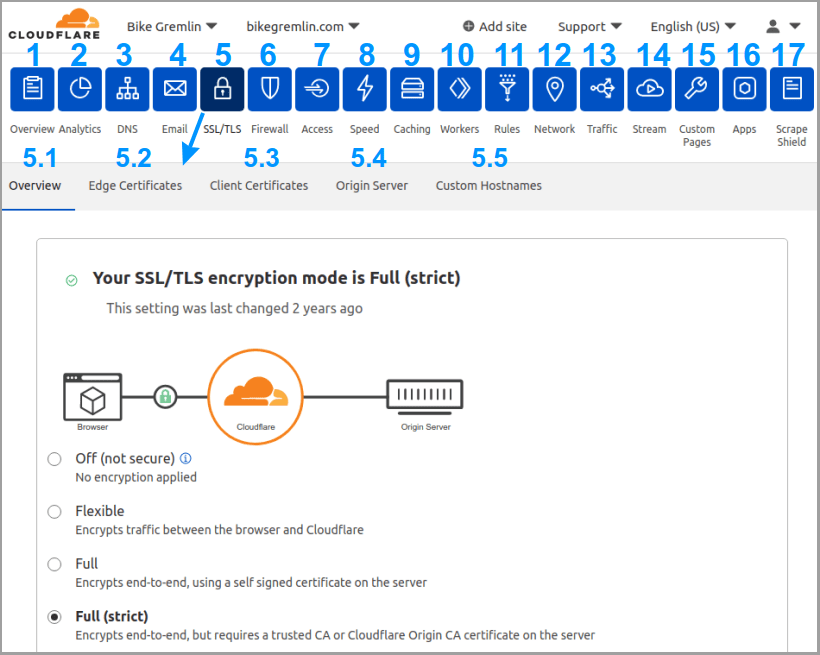Viewport: 820px width, 655px height.
Task: Select the Flexible encryption radio button
Action: point(54,512)
